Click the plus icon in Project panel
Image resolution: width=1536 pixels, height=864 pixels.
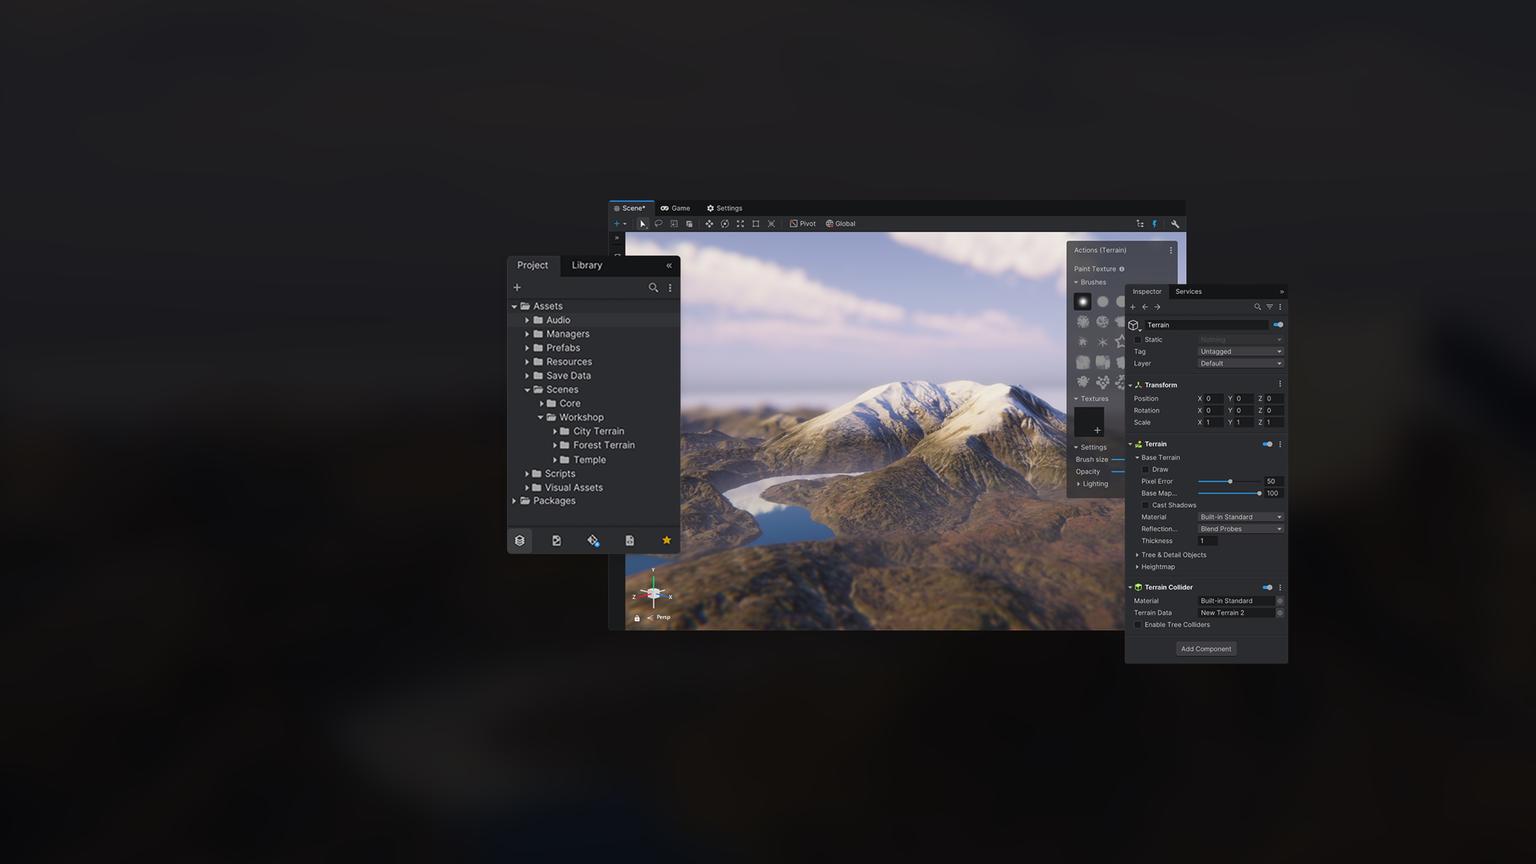click(517, 288)
